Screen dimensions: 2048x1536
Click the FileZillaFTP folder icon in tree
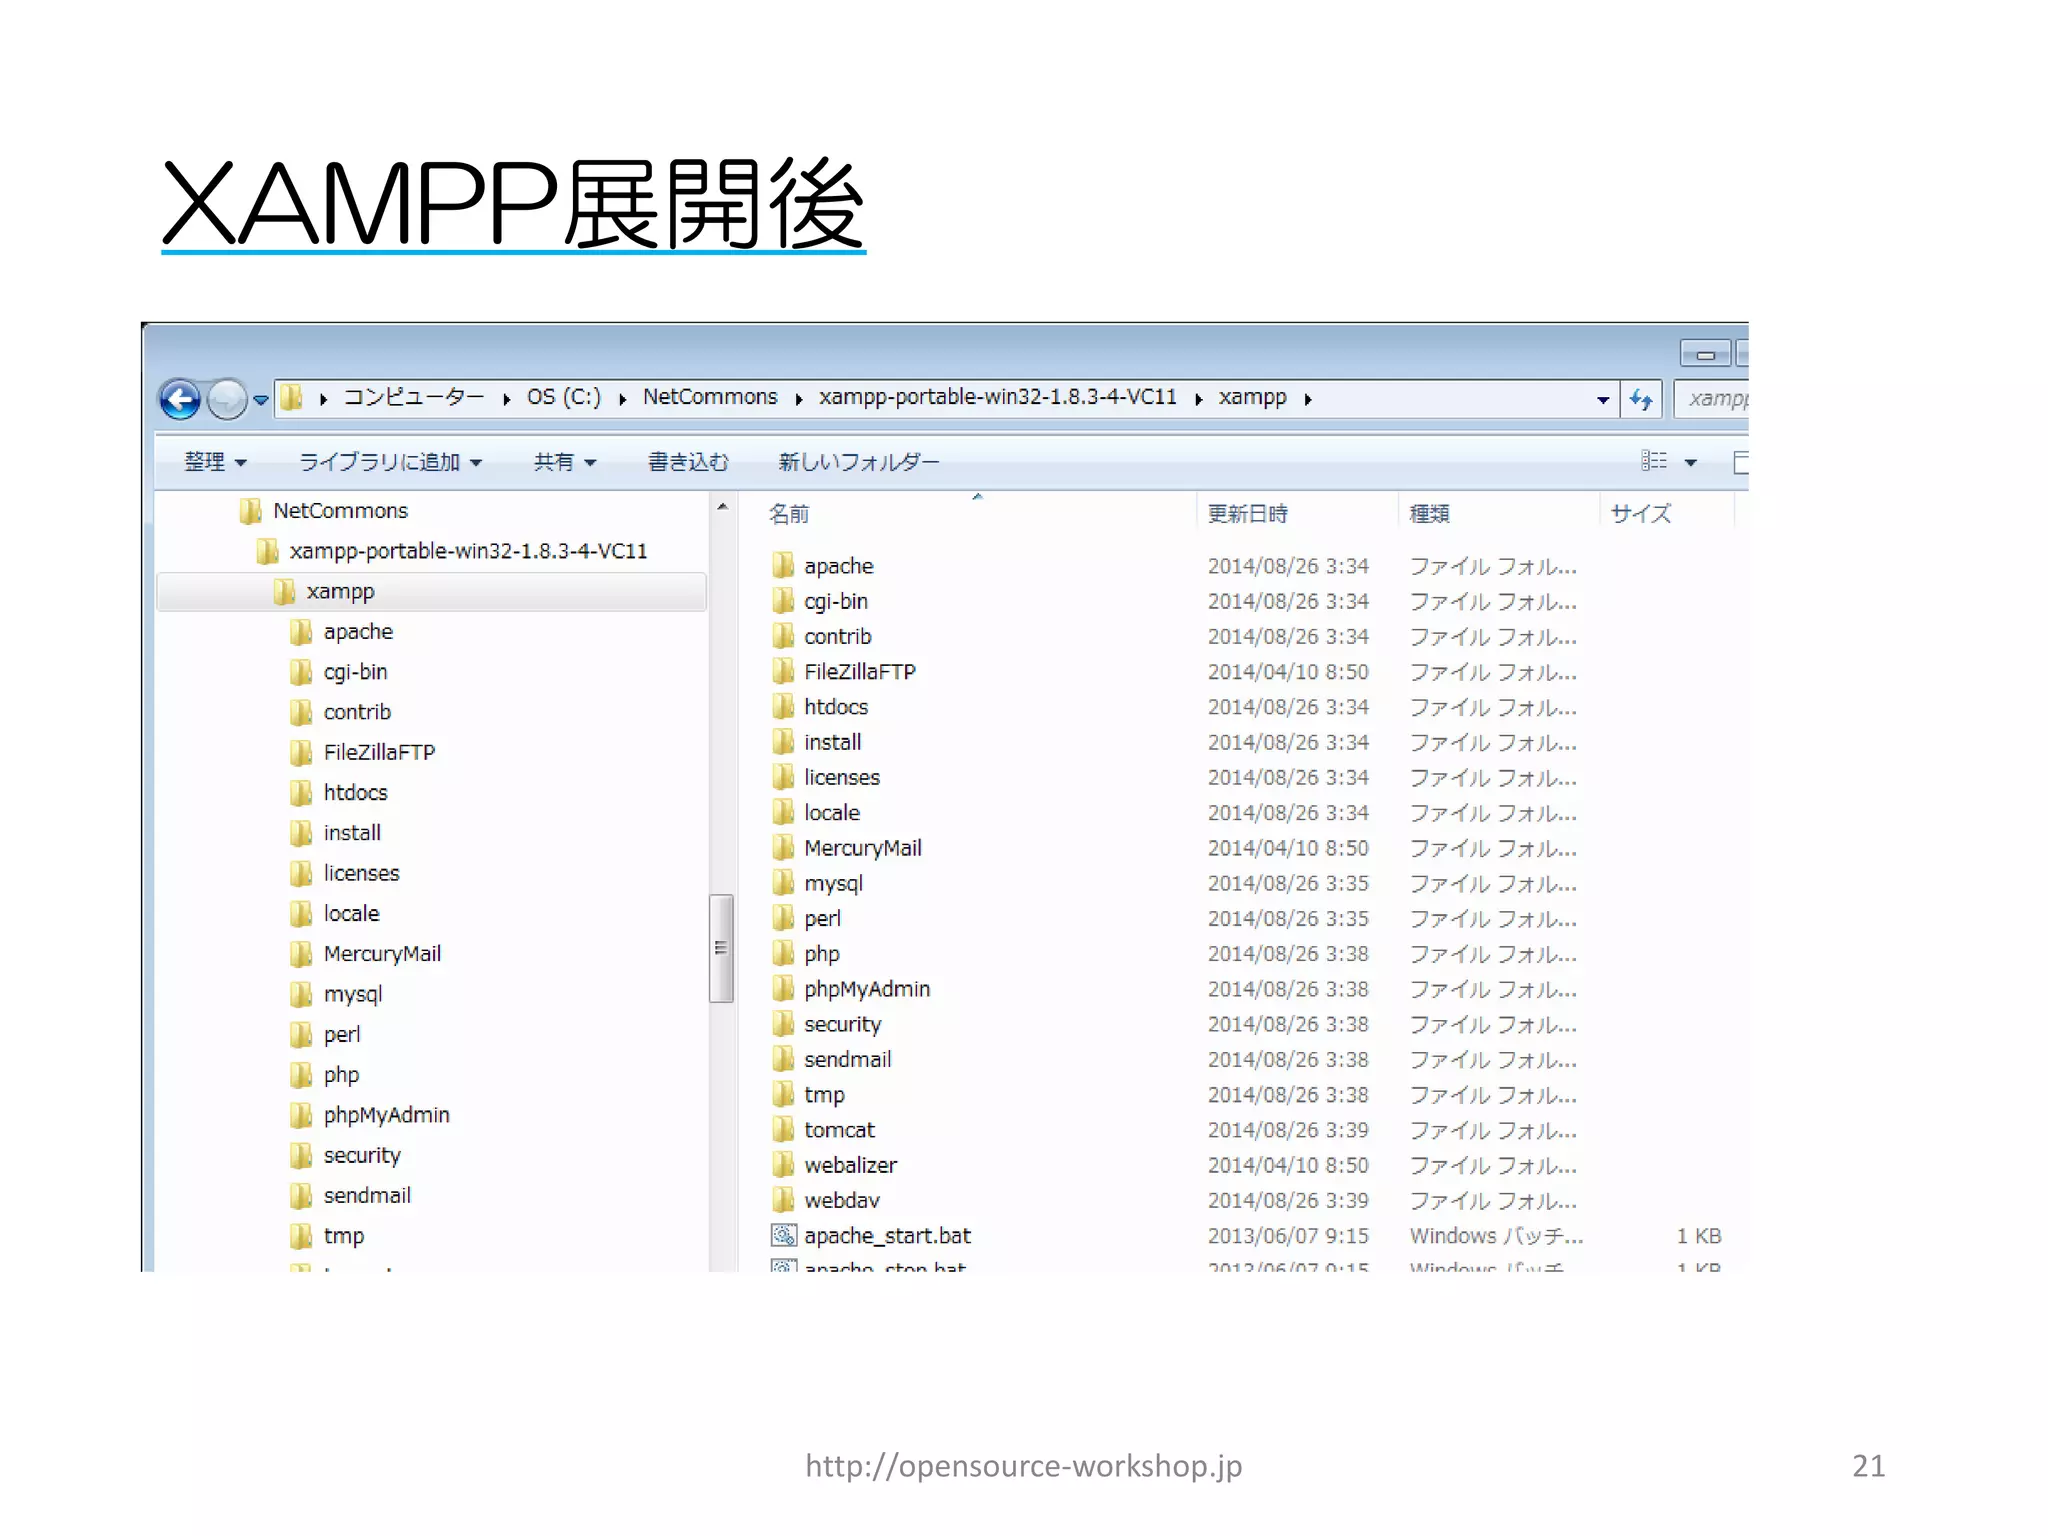[x=301, y=752]
